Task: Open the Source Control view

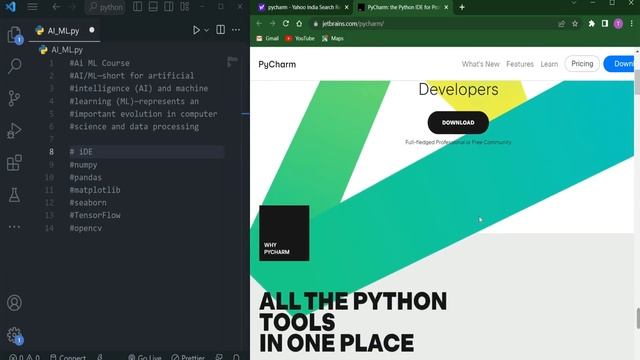Action: (14, 98)
